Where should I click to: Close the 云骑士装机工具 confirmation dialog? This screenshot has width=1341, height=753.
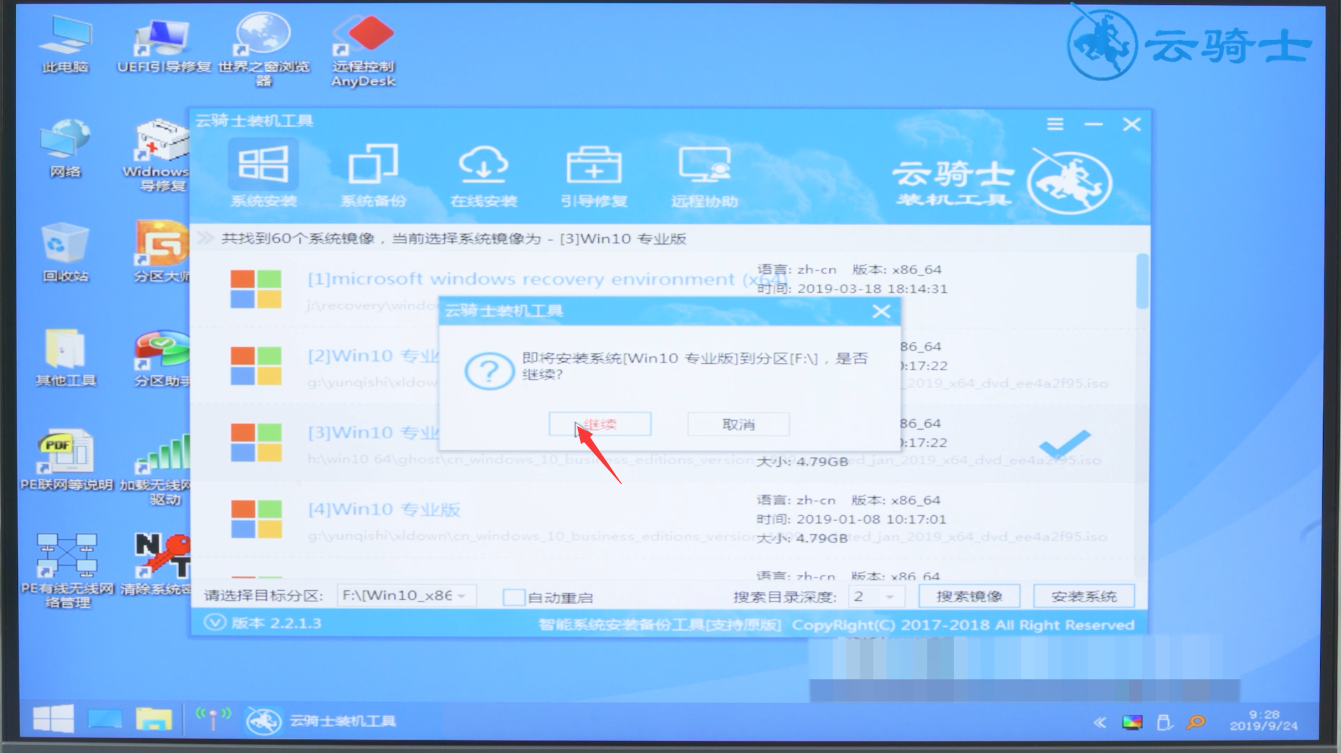(881, 311)
